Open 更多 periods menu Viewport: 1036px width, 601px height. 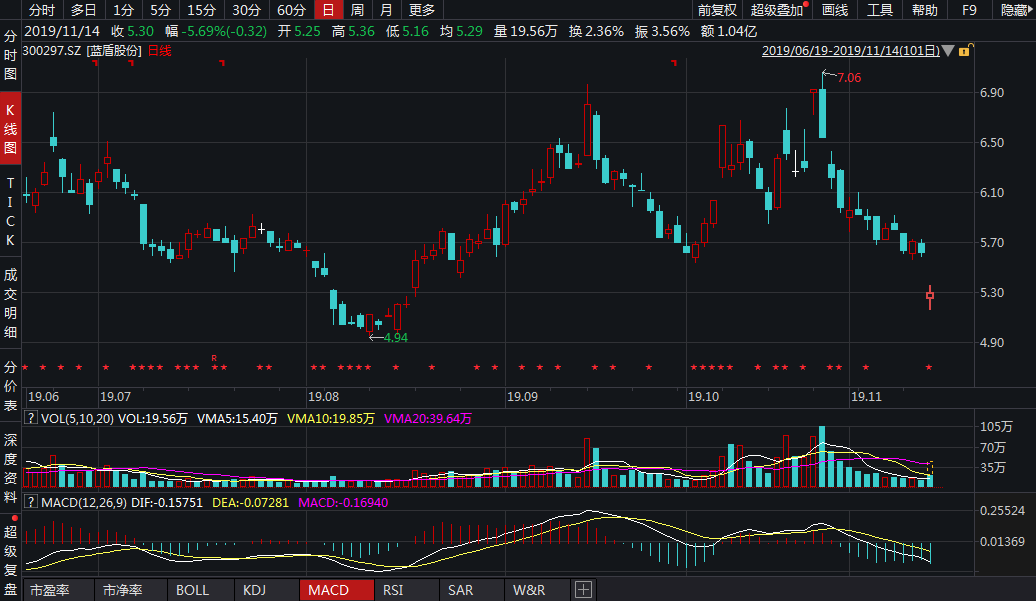[422, 10]
